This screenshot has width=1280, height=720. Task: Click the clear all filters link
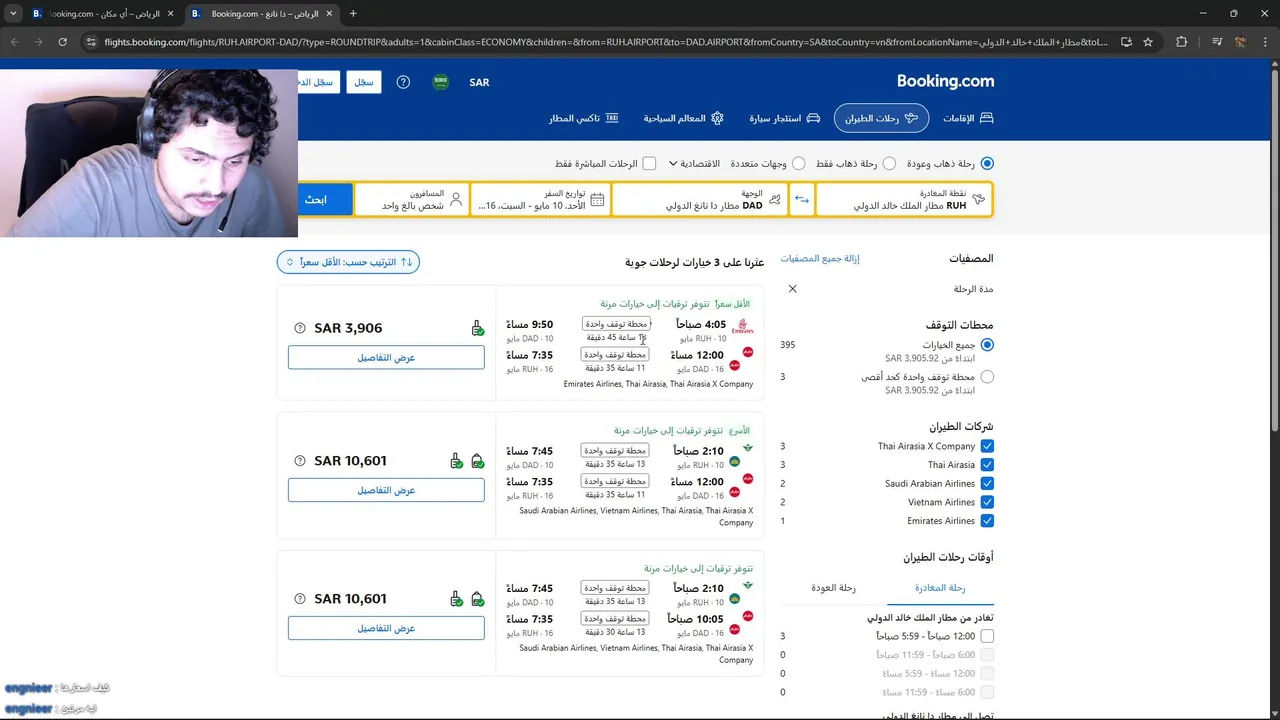pyautogui.click(x=820, y=258)
